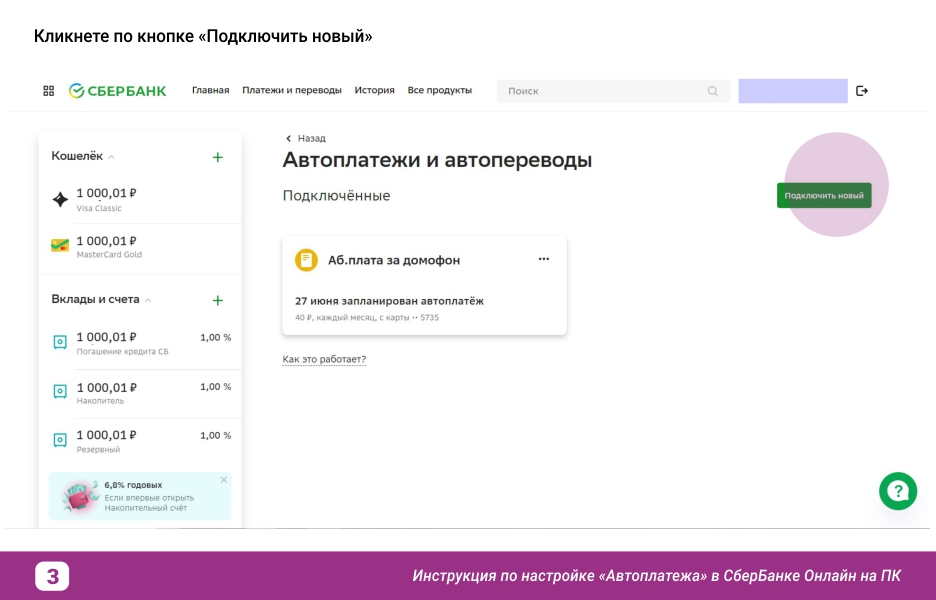Close the 6,8% годовых promo banner
The width and height of the screenshot is (936, 600).
(x=224, y=480)
